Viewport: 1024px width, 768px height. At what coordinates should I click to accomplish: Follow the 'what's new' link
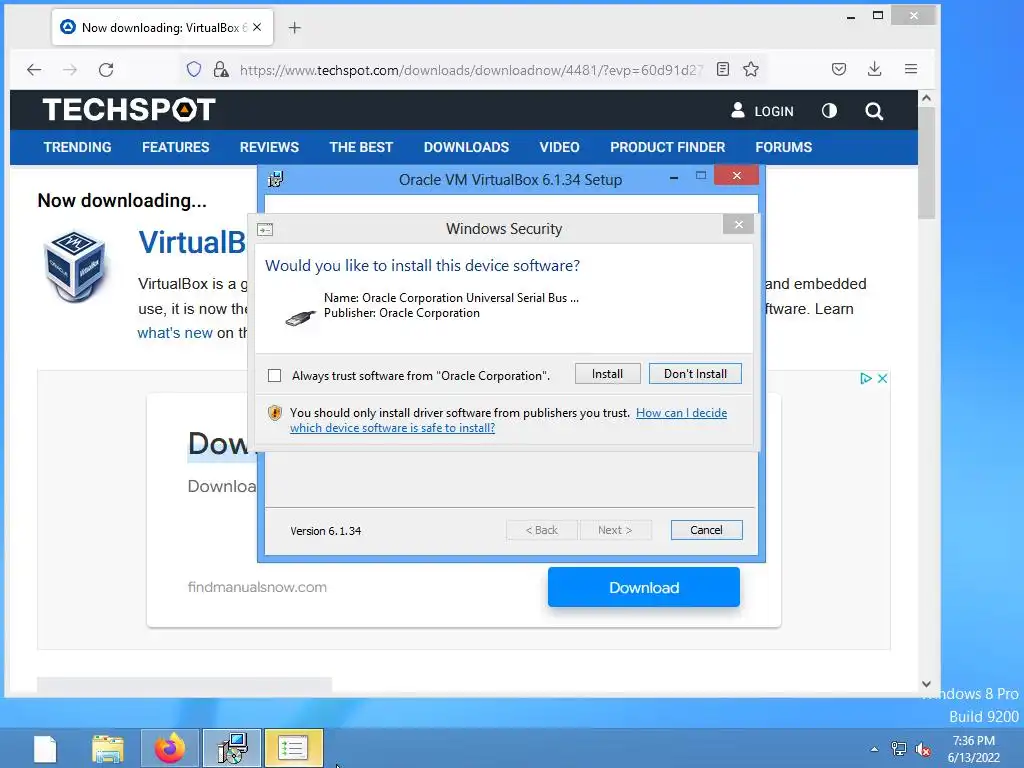(x=175, y=332)
